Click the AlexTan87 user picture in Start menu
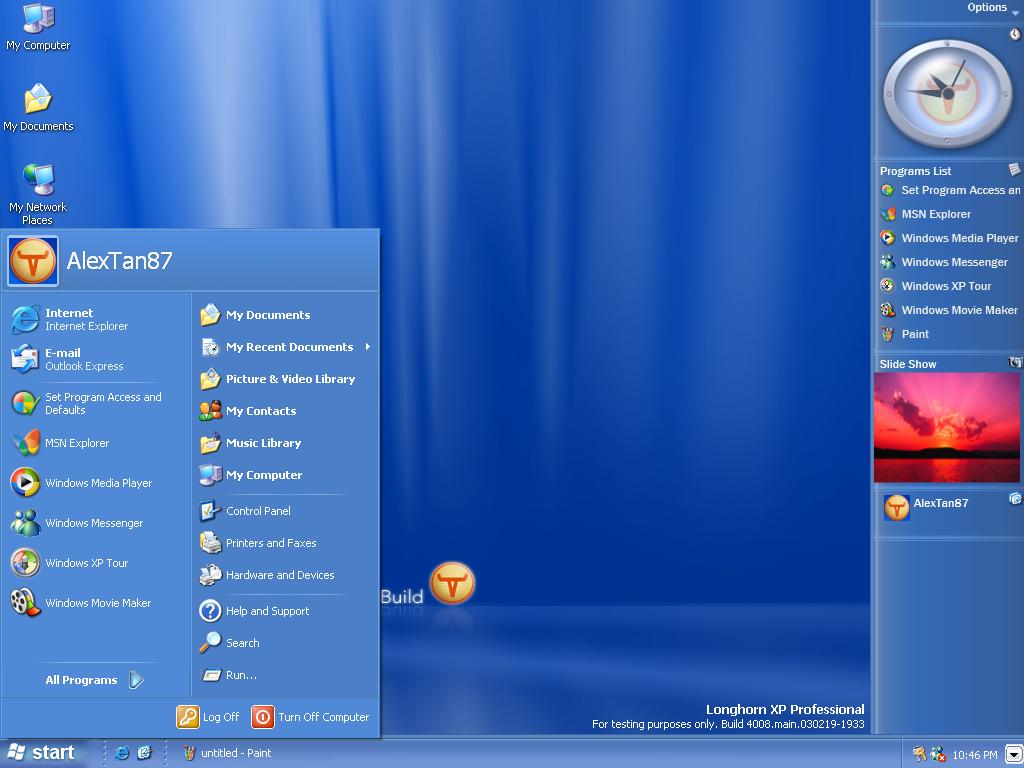The width and height of the screenshot is (1024, 768). pyautogui.click(x=33, y=261)
